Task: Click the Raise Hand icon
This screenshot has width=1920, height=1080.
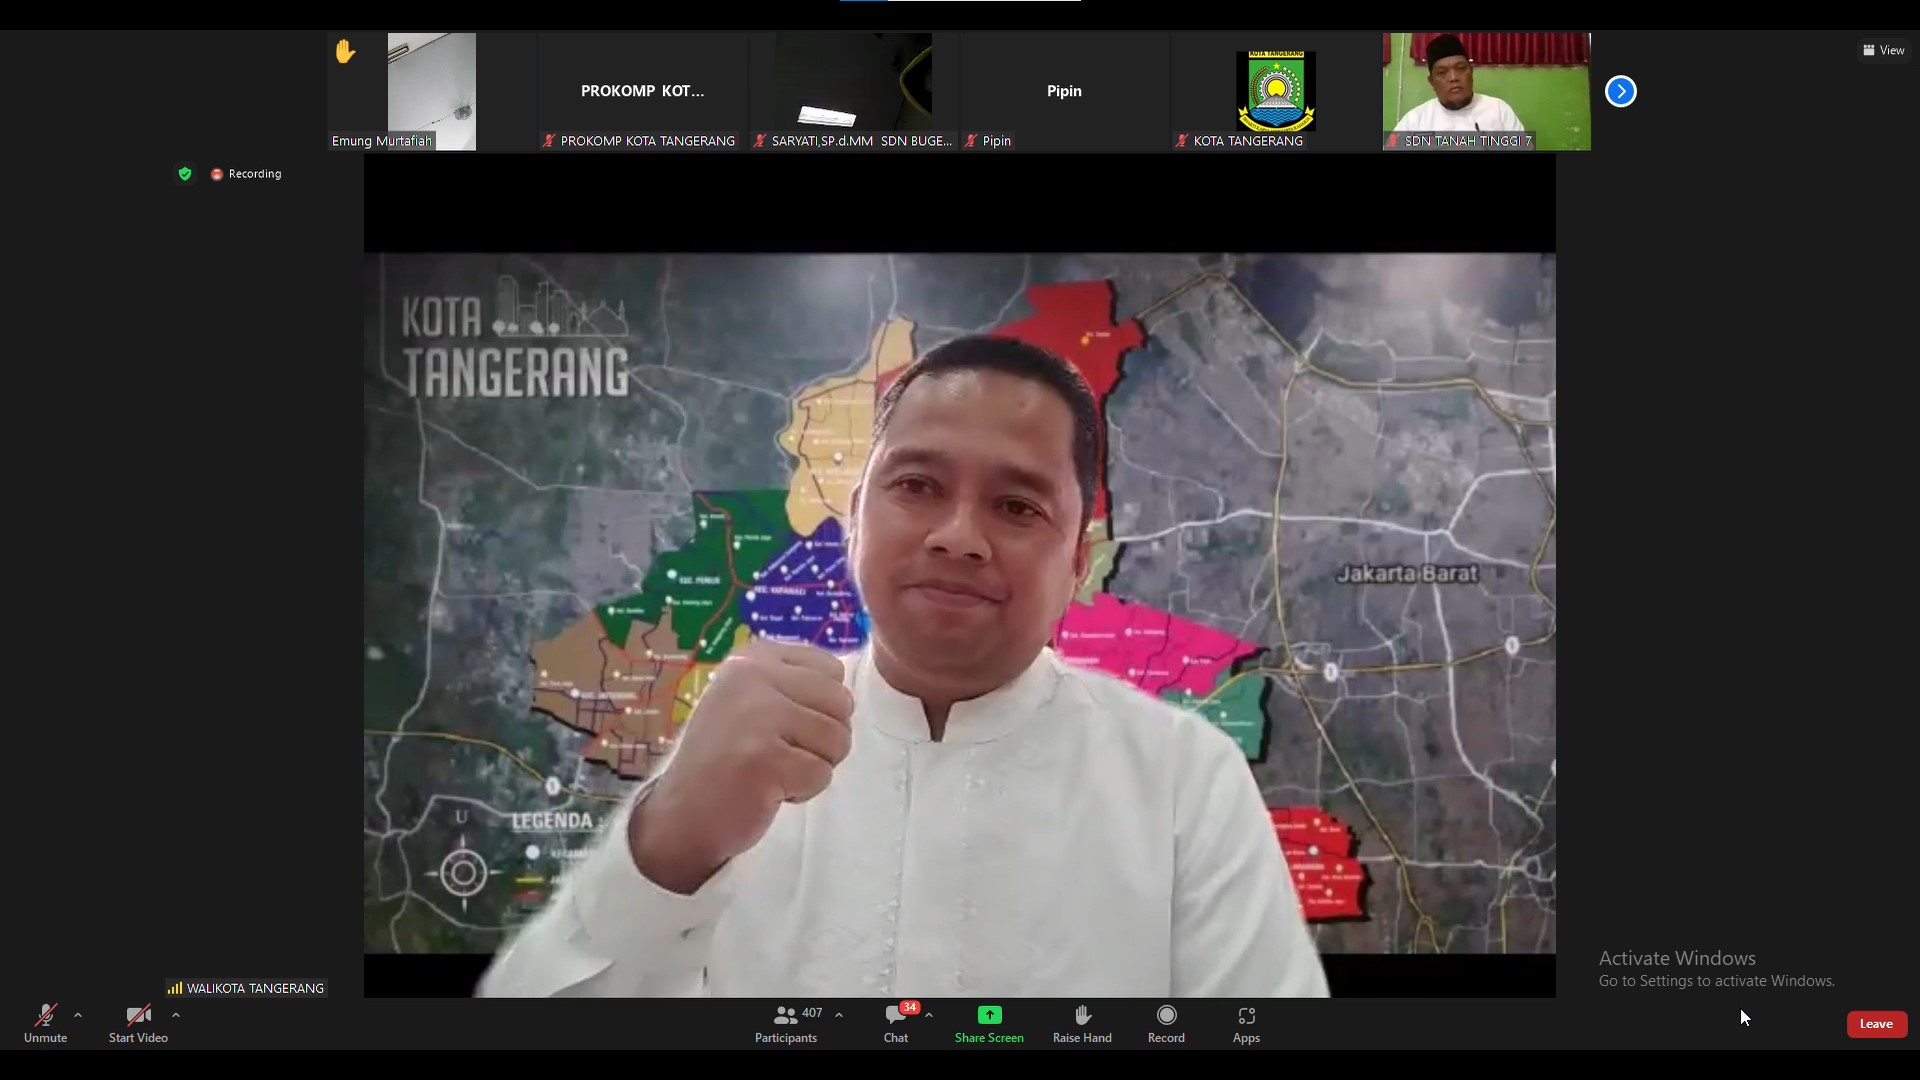Action: coord(1082,1016)
